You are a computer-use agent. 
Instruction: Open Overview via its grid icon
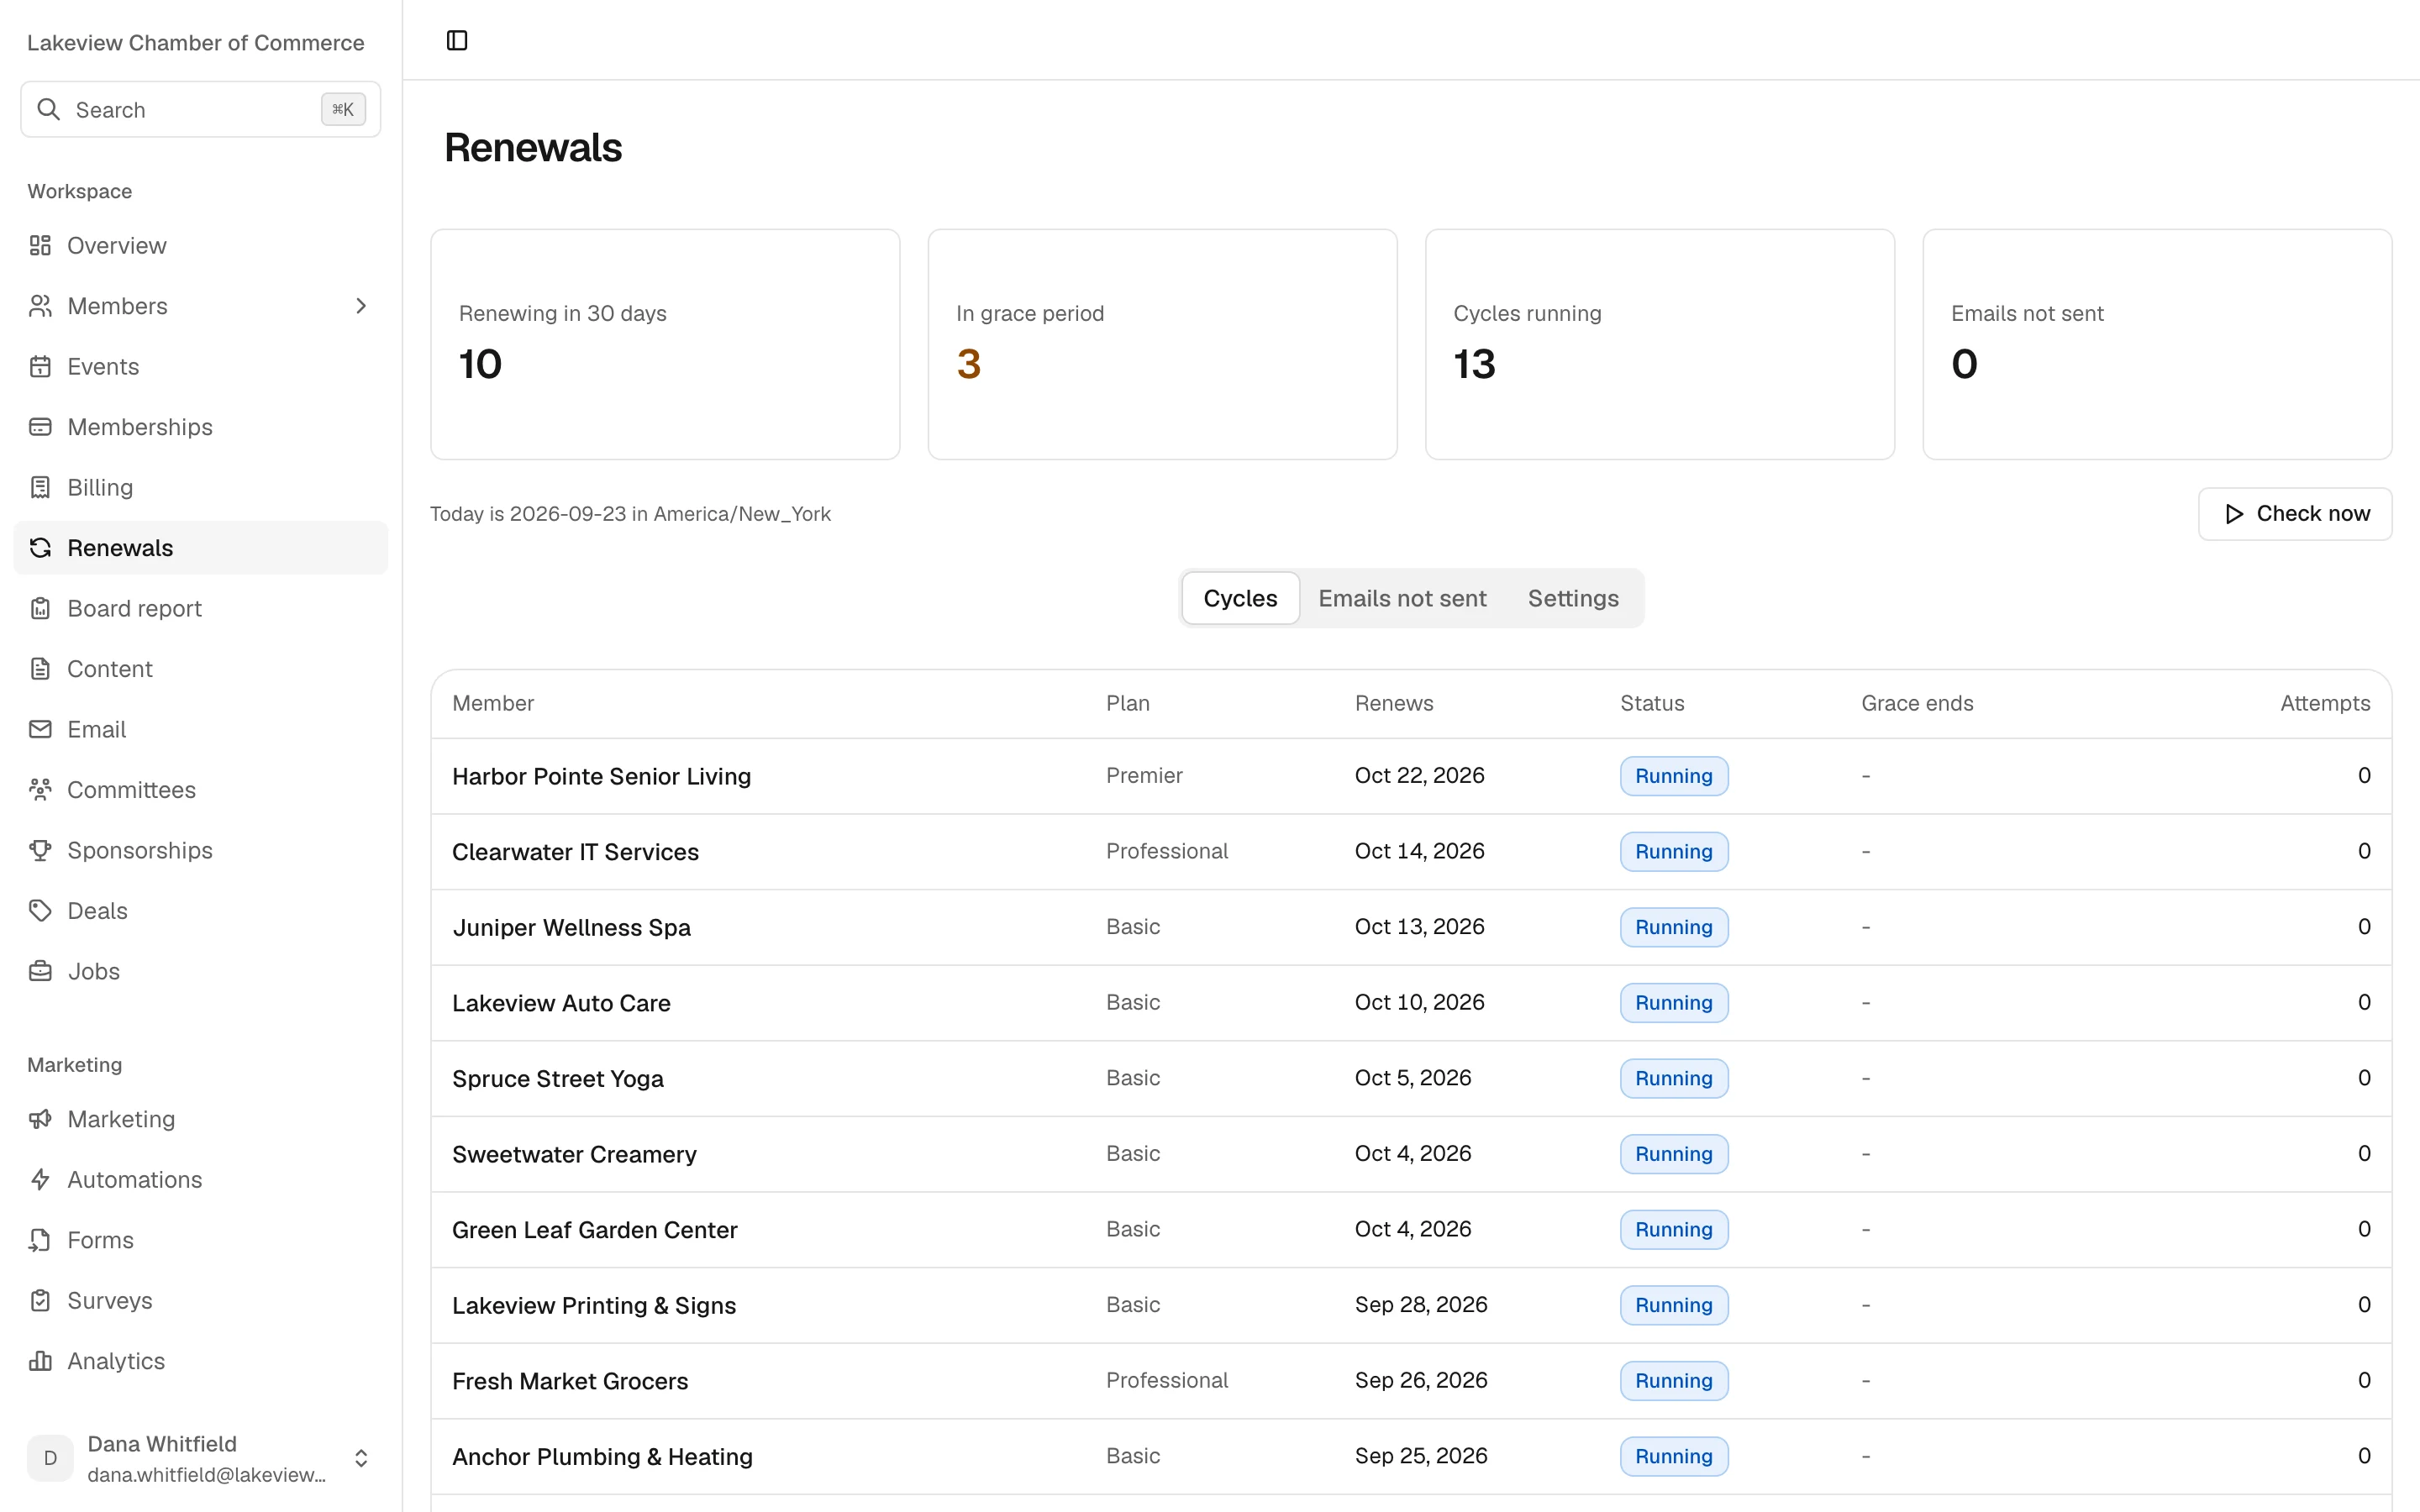click(x=40, y=245)
